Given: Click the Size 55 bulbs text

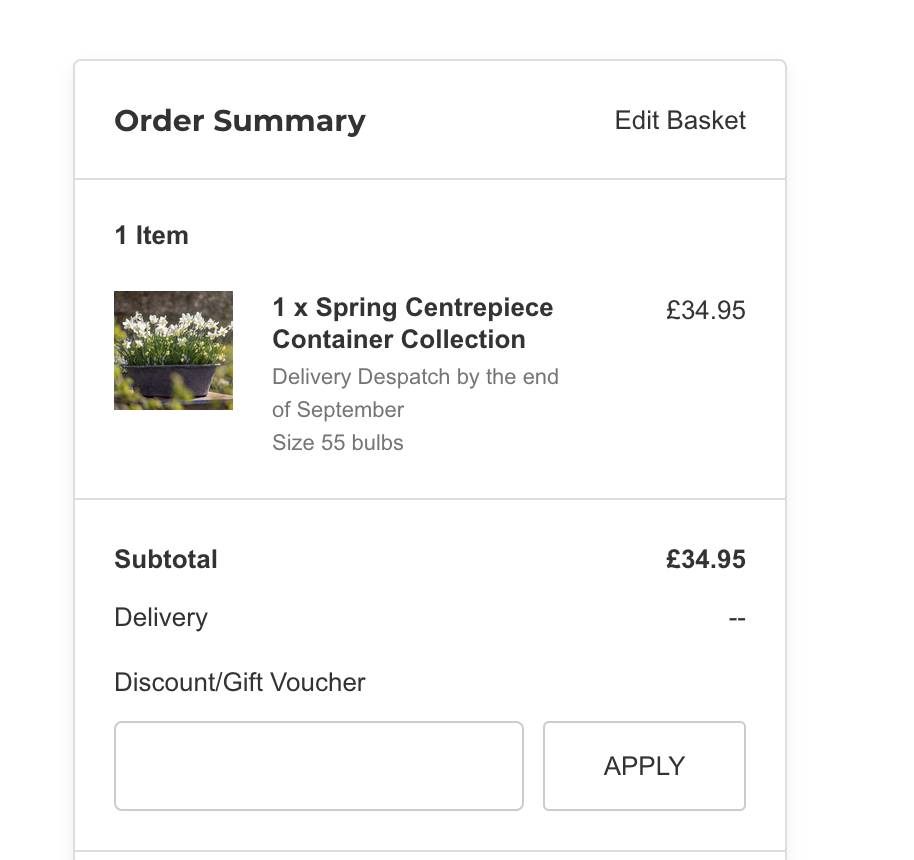Looking at the screenshot, I should pyautogui.click(x=338, y=443).
